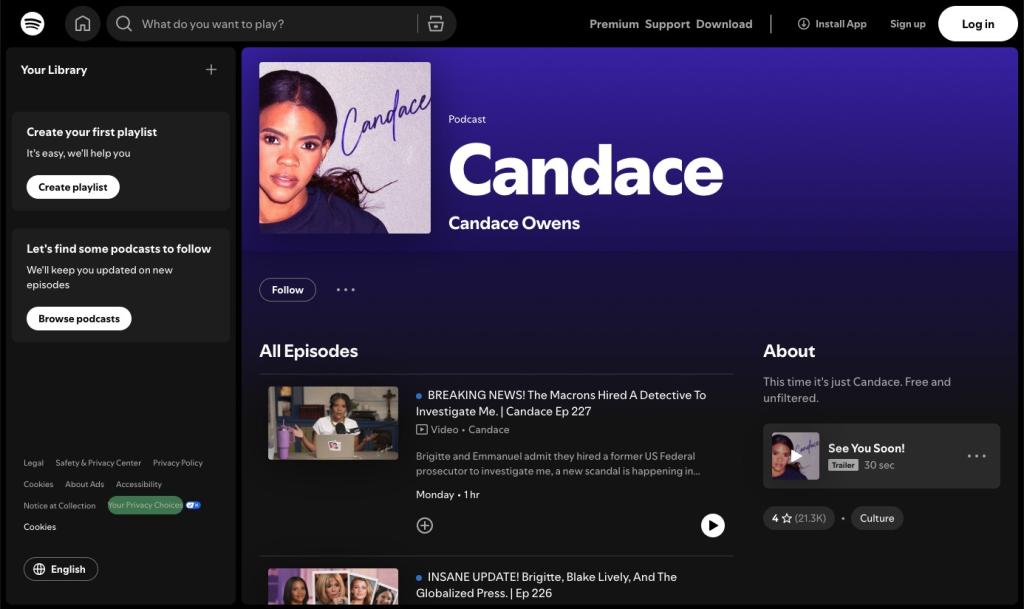Open Ep 226 episode thumbnail

[x=333, y=586]
